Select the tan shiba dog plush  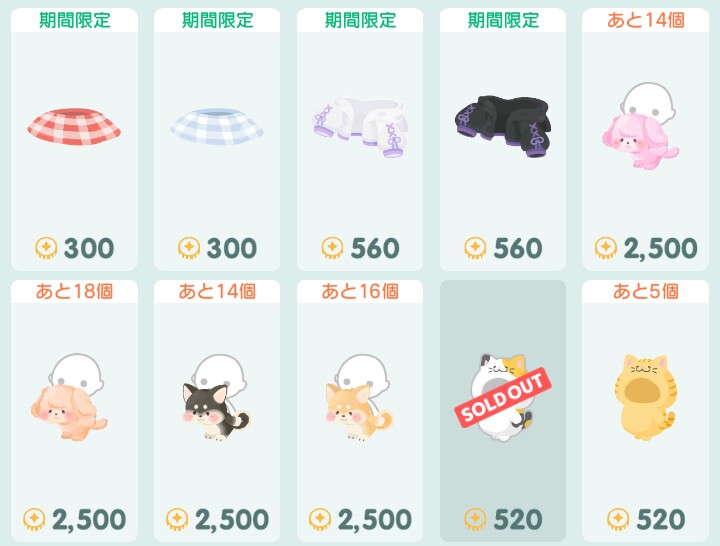tap(359, 398)
